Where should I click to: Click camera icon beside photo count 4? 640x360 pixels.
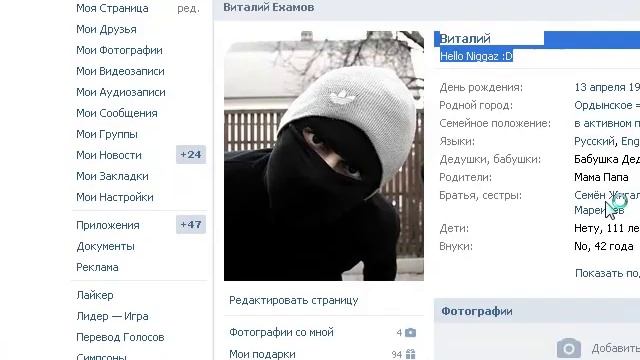[x=411, y=333]
